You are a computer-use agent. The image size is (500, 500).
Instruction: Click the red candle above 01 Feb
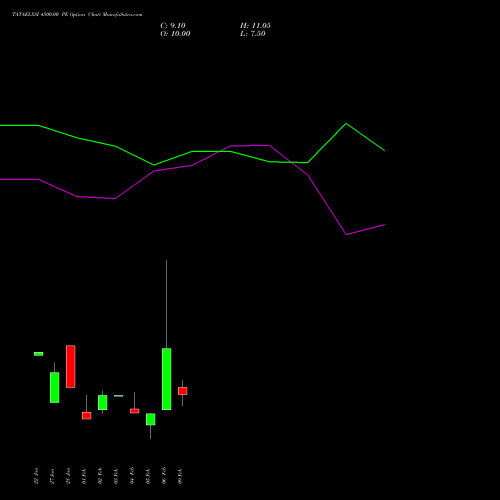point(87,416)
